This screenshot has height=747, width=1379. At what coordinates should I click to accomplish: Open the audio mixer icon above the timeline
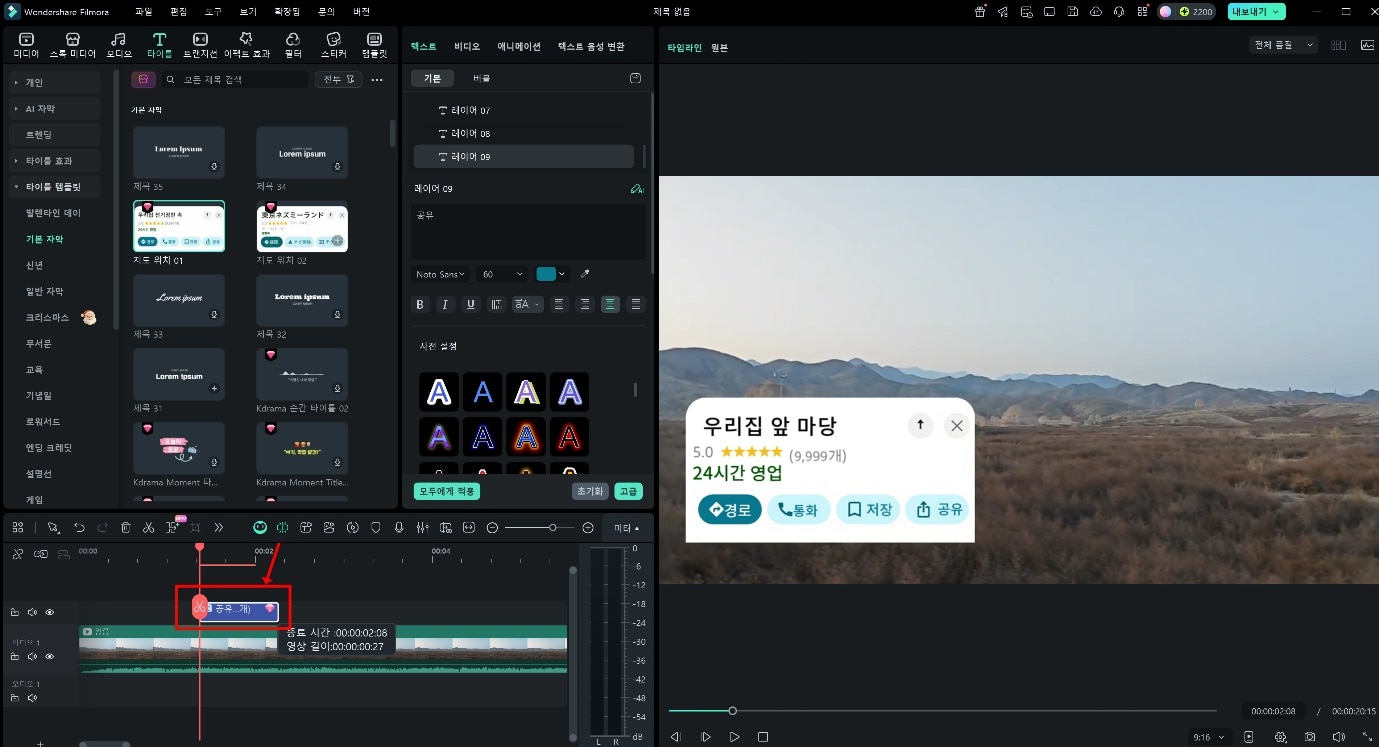point(423,527)
